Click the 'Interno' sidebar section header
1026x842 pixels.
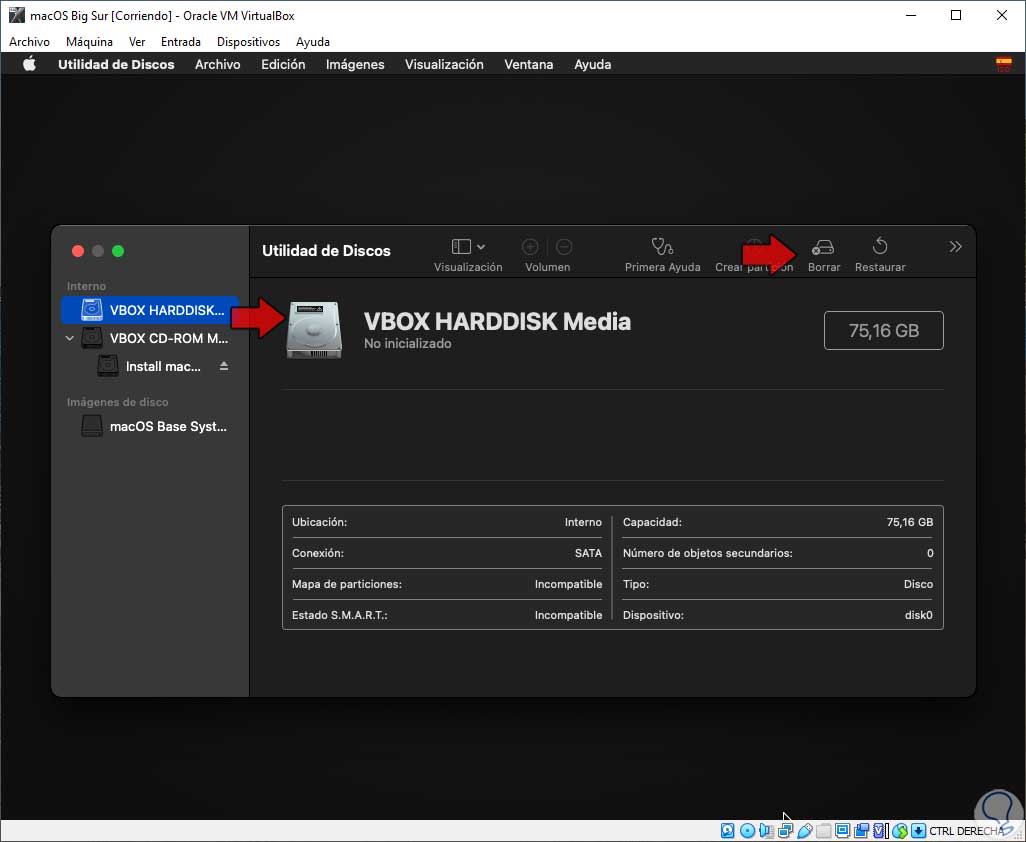click(x=86, y=286)
